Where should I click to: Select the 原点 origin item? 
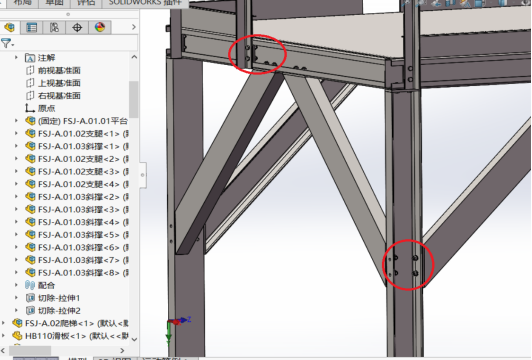[46, 108]
